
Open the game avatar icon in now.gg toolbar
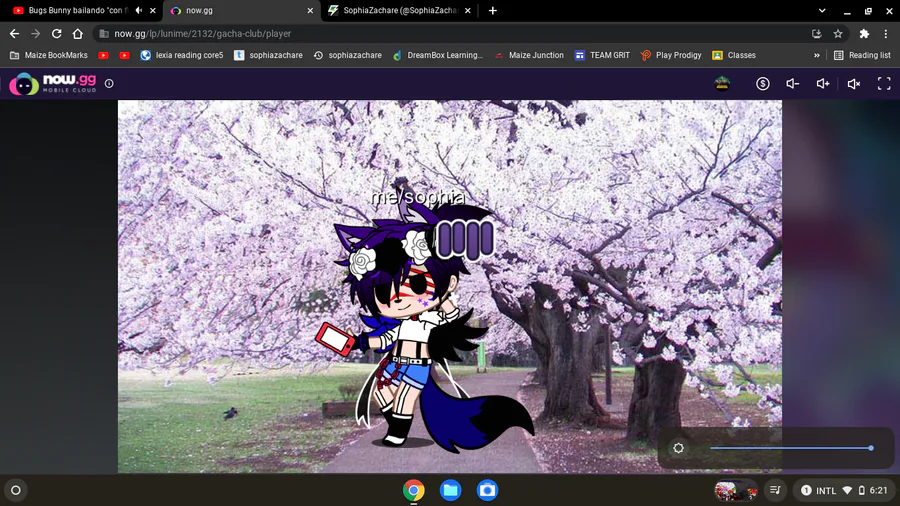(722, 84)
